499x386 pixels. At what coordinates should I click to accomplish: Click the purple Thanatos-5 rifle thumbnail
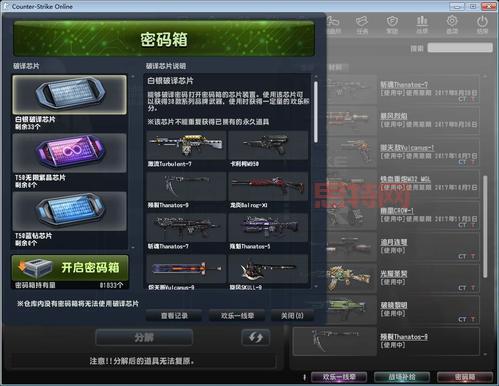click(268, 228)
